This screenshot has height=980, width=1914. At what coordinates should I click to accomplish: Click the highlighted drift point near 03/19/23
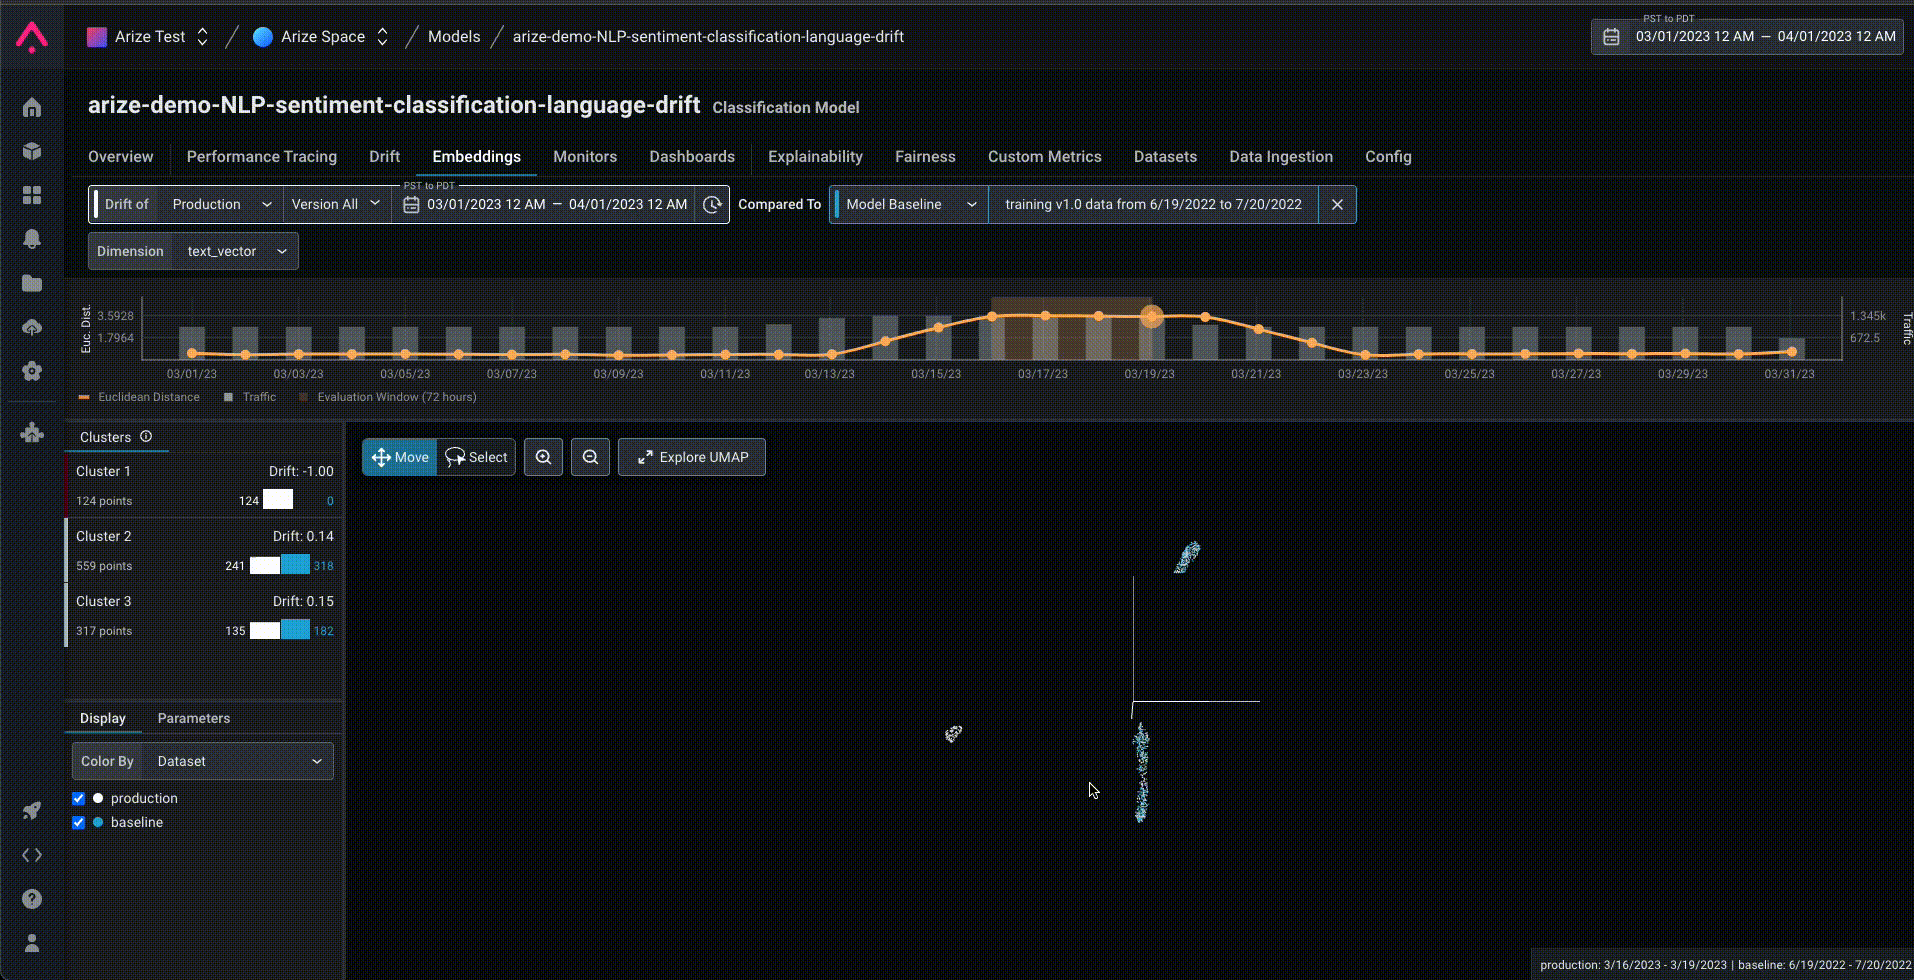[x=1152, y=316]
